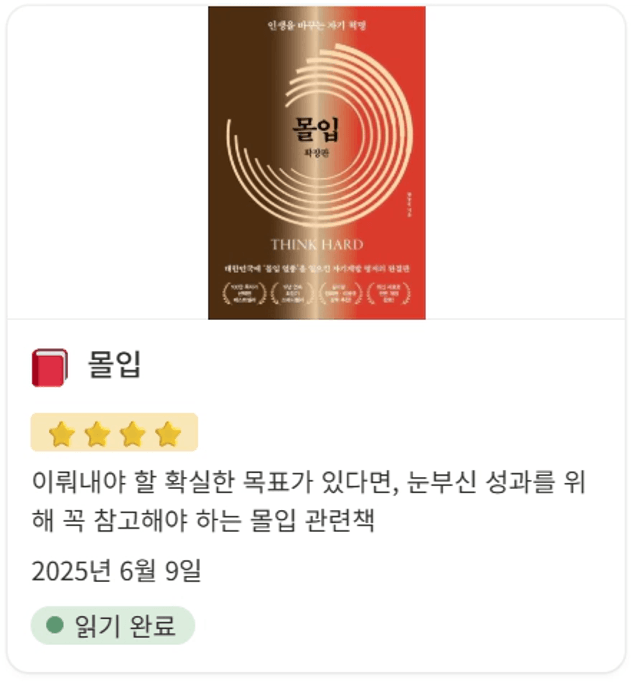The image size is (640, 687).
Task: Click the cover subtitle 인생을 바꾸는 자기 혁명
Action: 317,25
